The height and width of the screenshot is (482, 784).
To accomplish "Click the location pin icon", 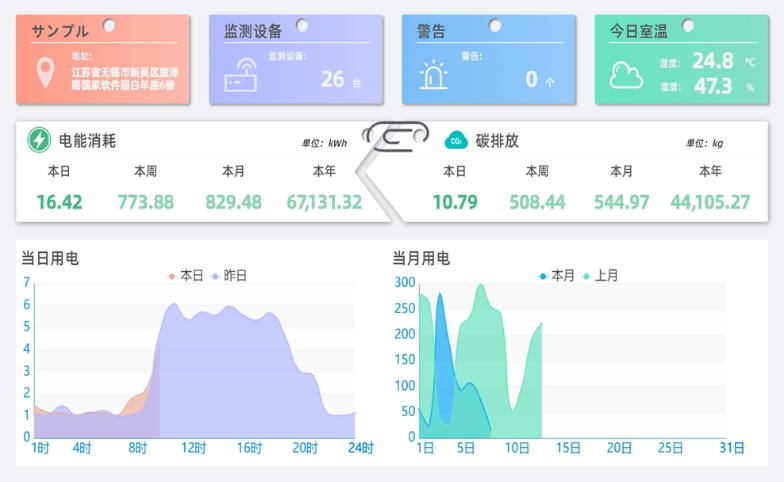I will click(46, 72).
